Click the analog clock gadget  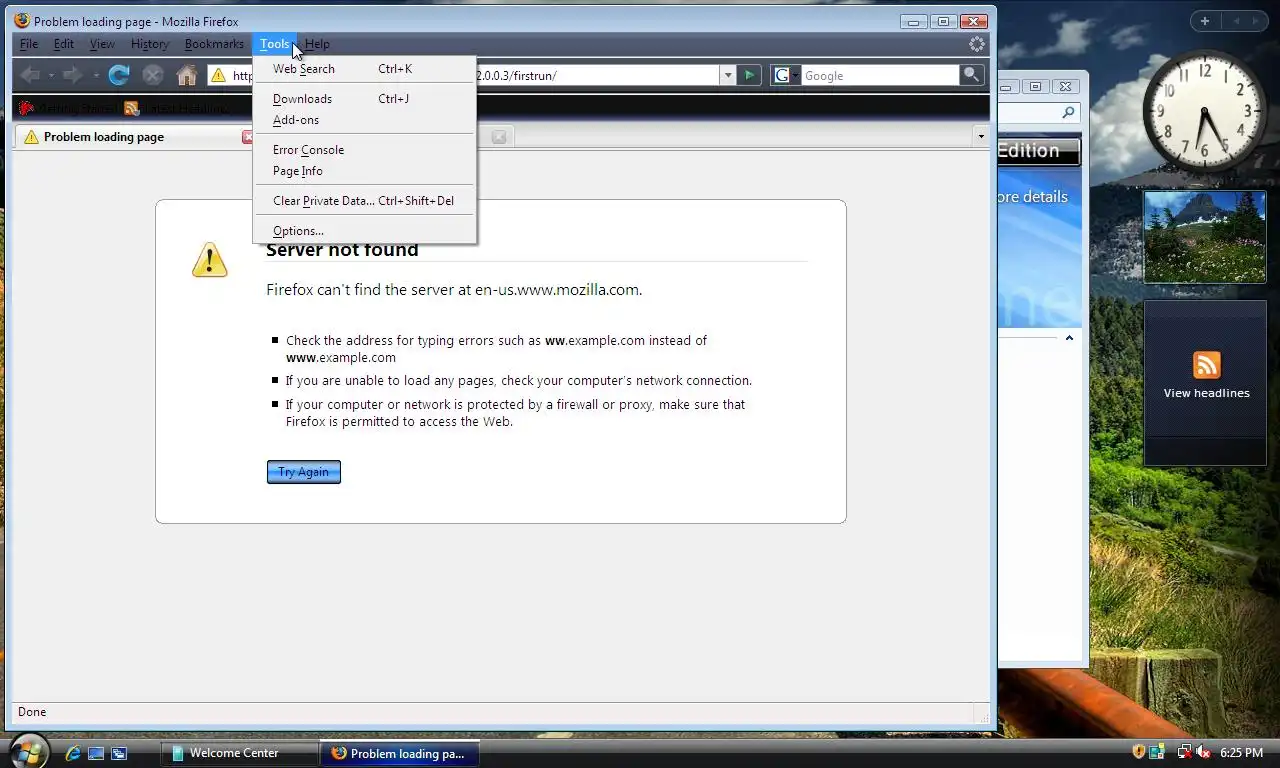point(1204,111)
